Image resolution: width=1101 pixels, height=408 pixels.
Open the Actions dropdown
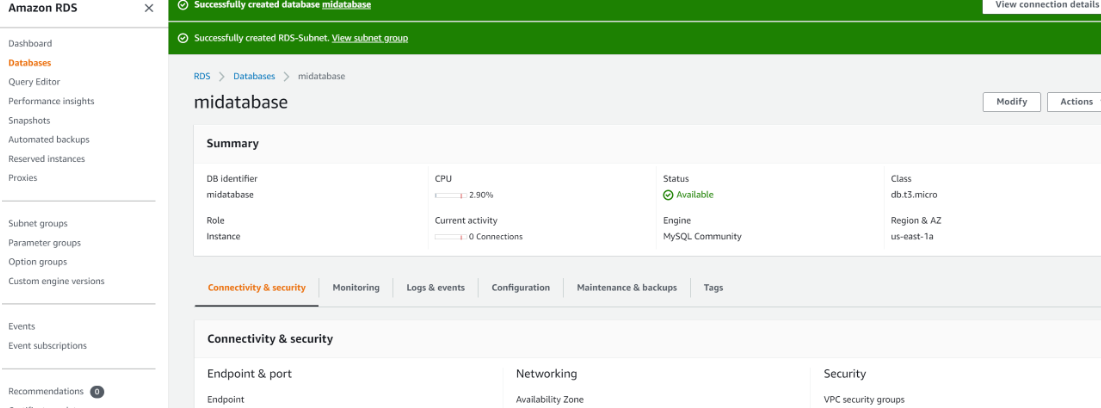click(1074, 102)
